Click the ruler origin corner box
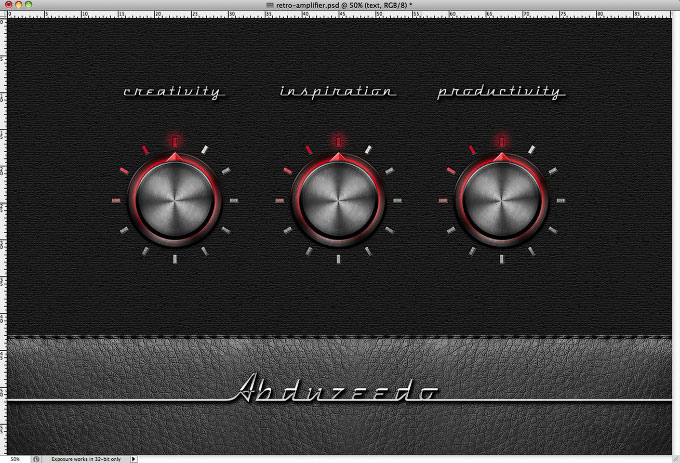 point(3,14)
